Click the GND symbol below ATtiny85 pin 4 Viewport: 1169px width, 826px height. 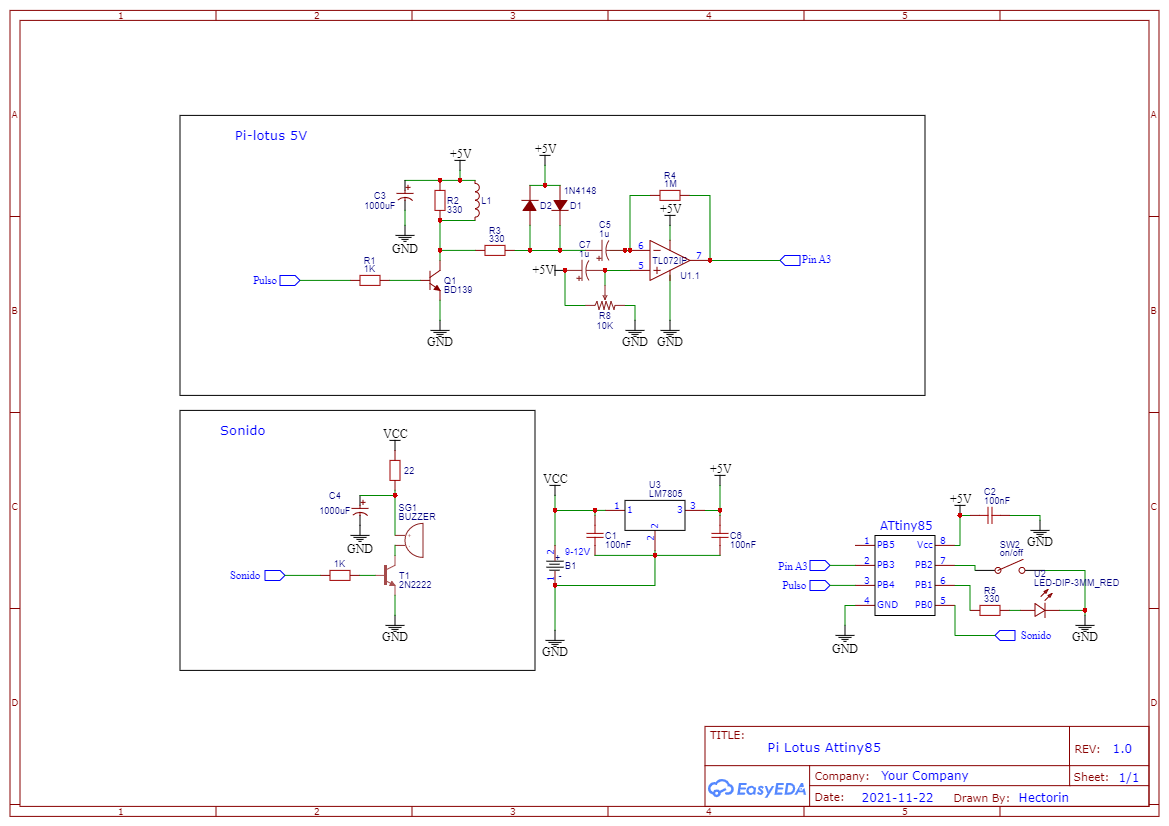(x=845, y=644)
